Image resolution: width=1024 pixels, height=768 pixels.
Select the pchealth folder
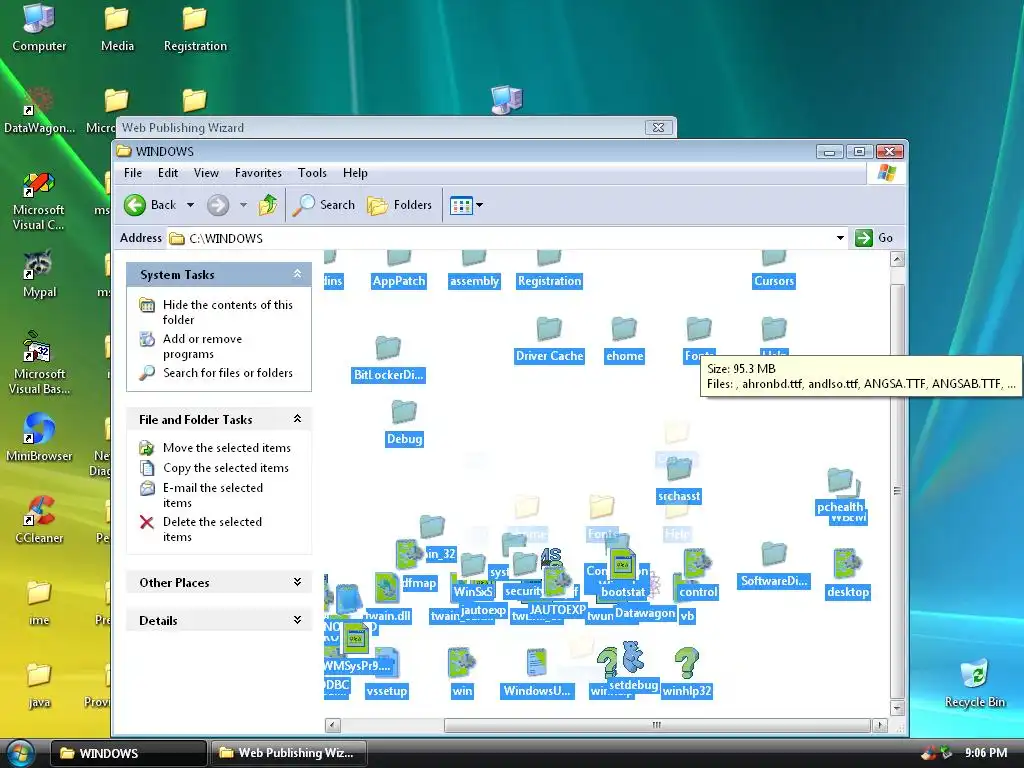(840, 491)
